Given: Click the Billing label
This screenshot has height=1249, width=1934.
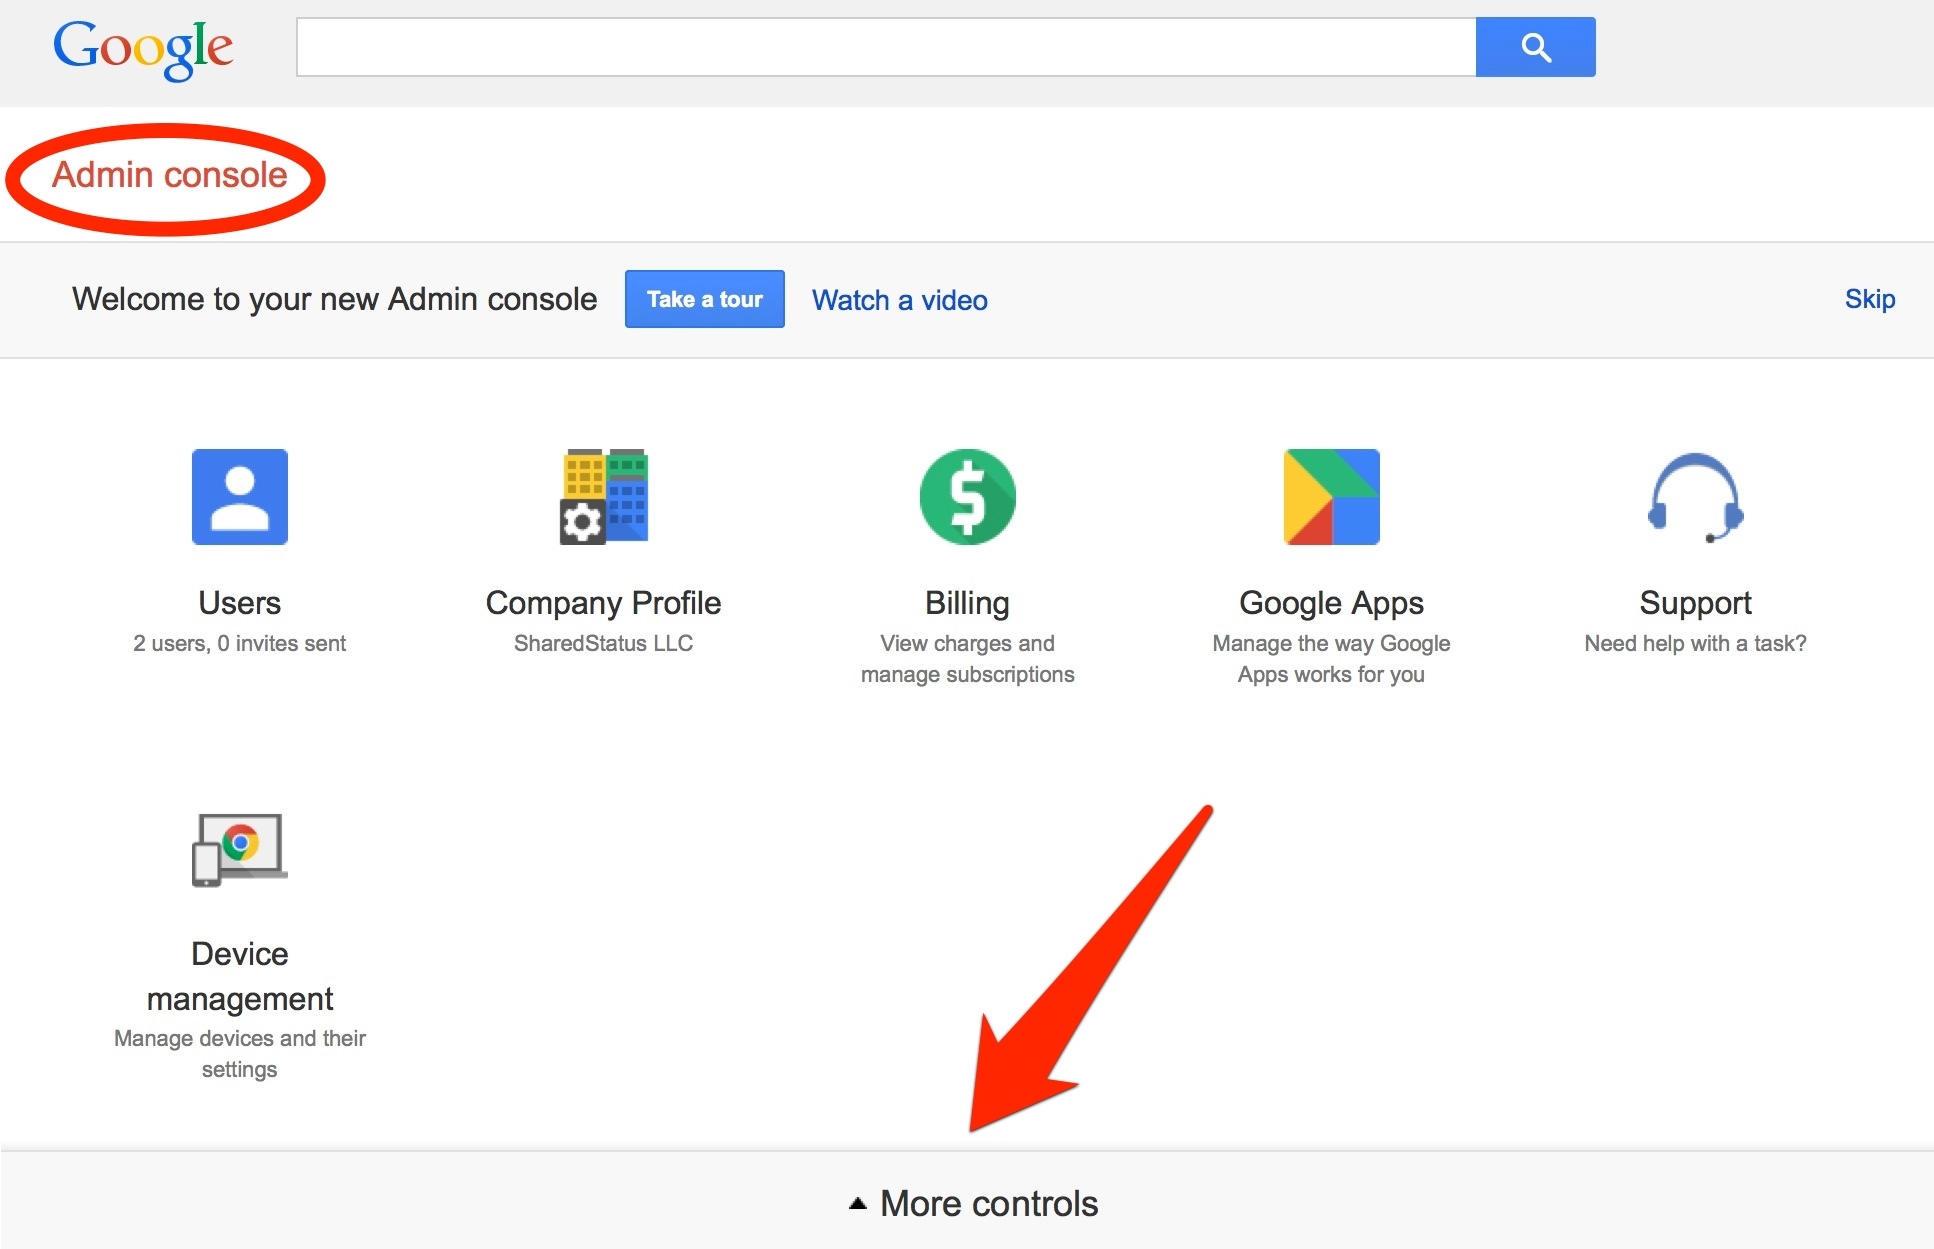Looking at the screenshot, I should tap(968, 603).
